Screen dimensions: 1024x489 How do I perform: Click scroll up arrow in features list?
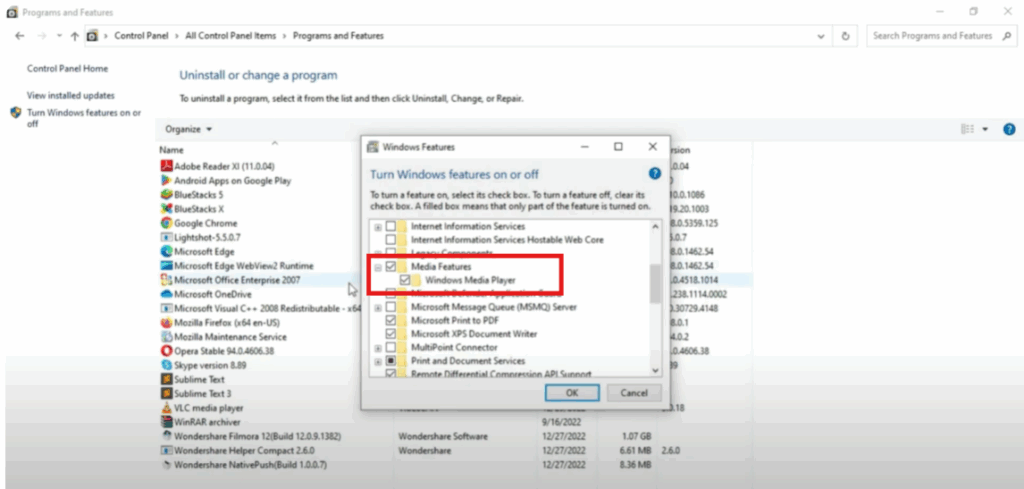coord(656,226)
